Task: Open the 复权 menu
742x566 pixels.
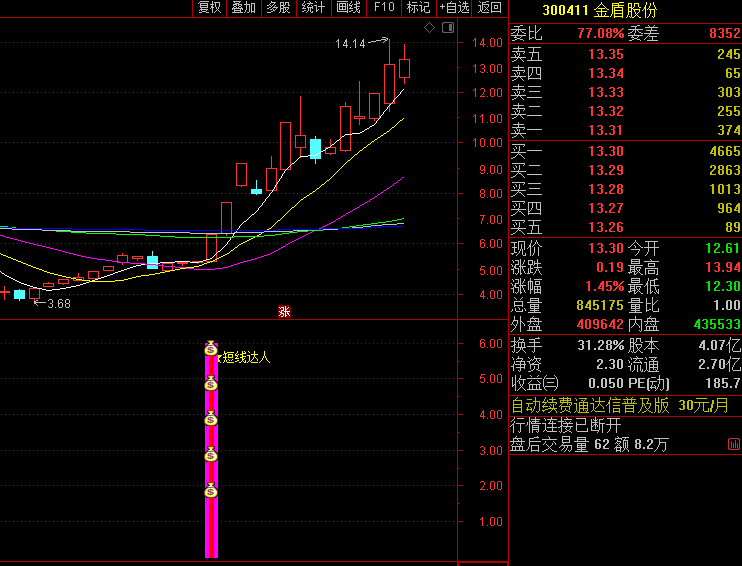Action: [x=210, y=8]
